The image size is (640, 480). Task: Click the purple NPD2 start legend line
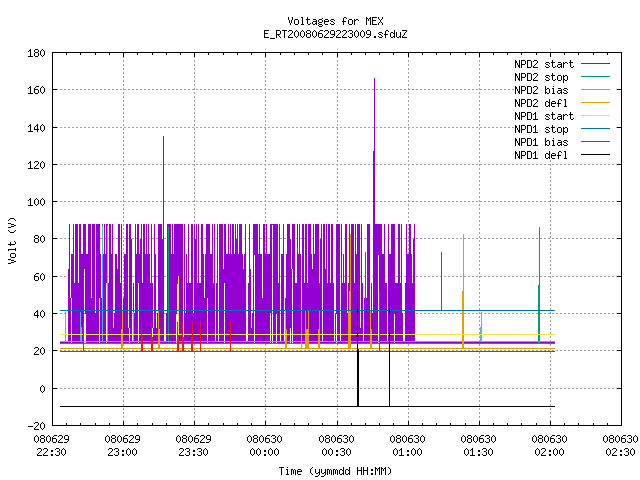[596, 64]
